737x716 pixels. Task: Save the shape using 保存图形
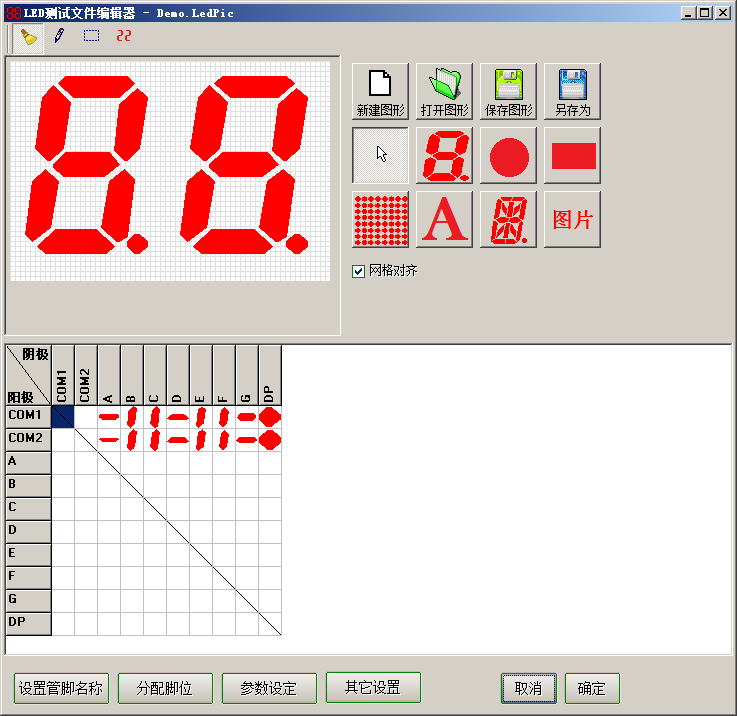[509, 92]
